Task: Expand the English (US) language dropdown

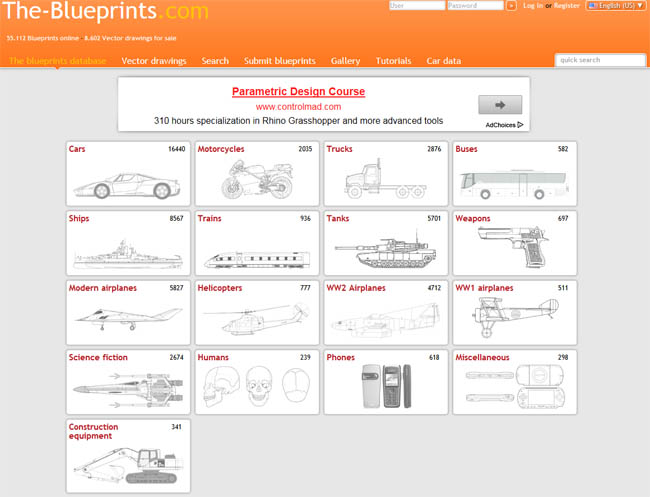Action: point(616,5)
